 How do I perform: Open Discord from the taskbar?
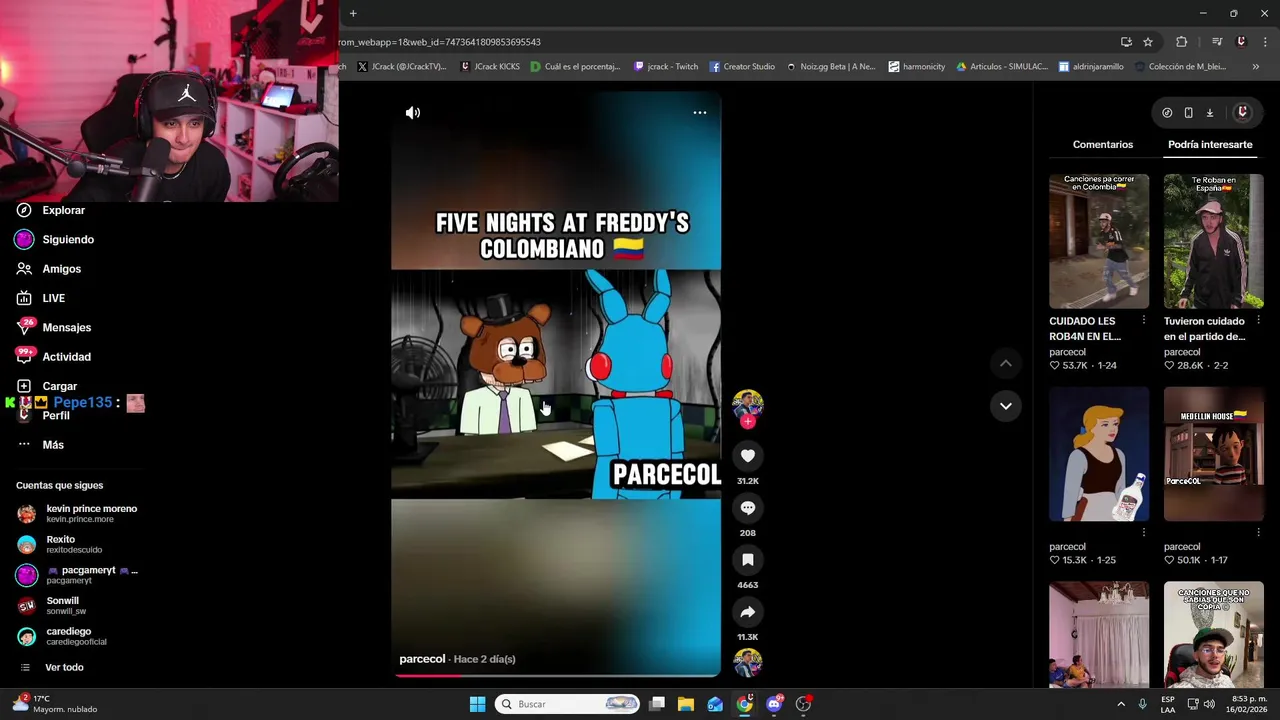tap(774, 704)
